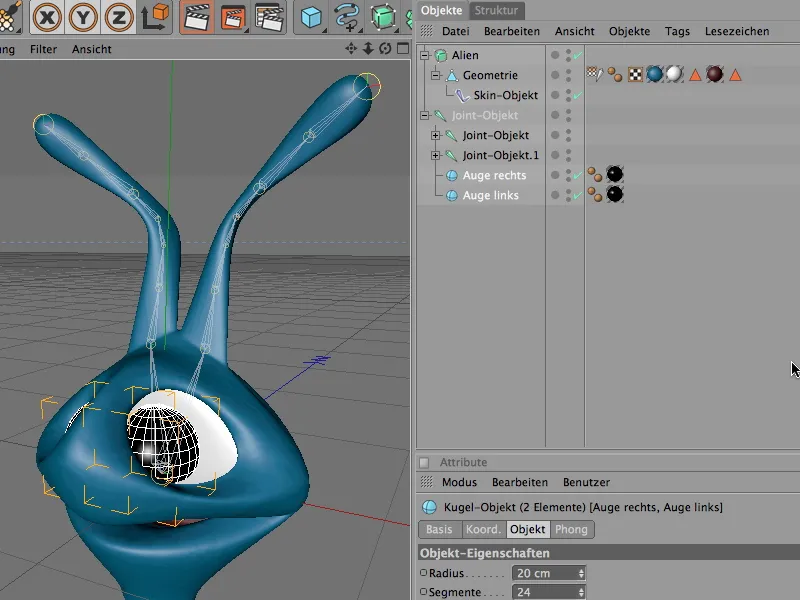This screenshot has width=800, height=600.
Task: Switch to the Struktur tab
Action: pos(496,10)
